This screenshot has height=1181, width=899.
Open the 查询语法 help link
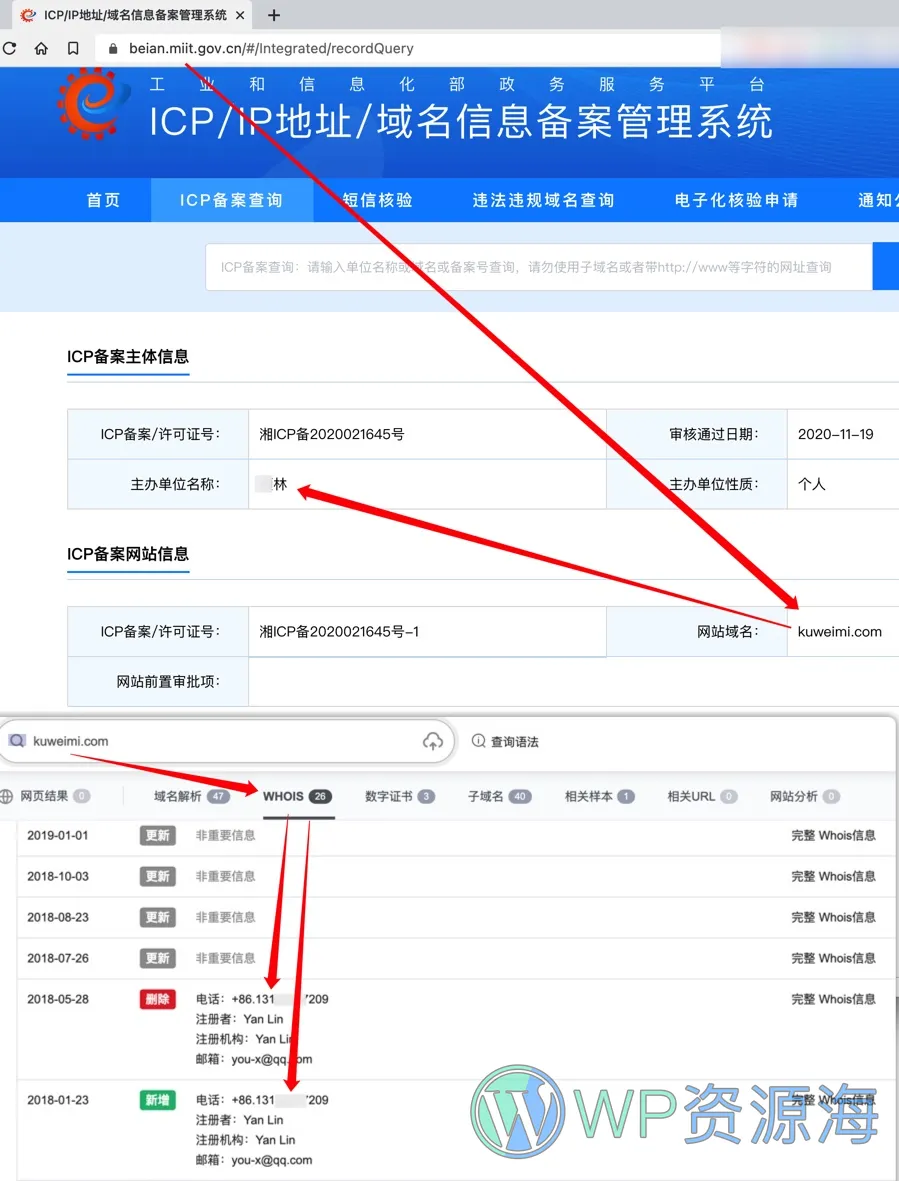pos(514,742)
